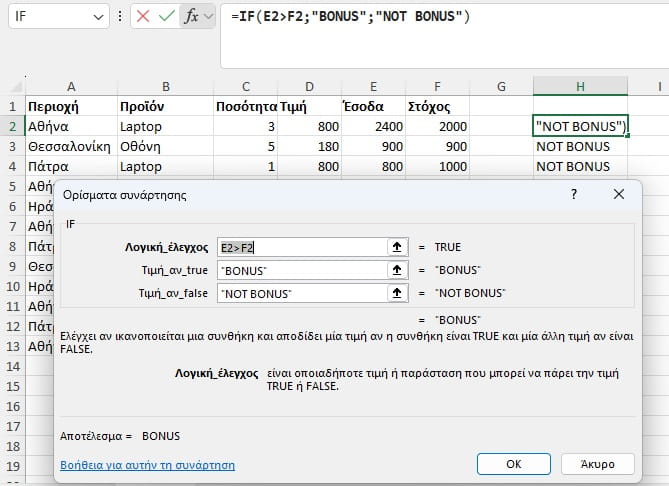669x486 pixels.
Task: Select row 4 header
Action: click(x=13, y=166)
